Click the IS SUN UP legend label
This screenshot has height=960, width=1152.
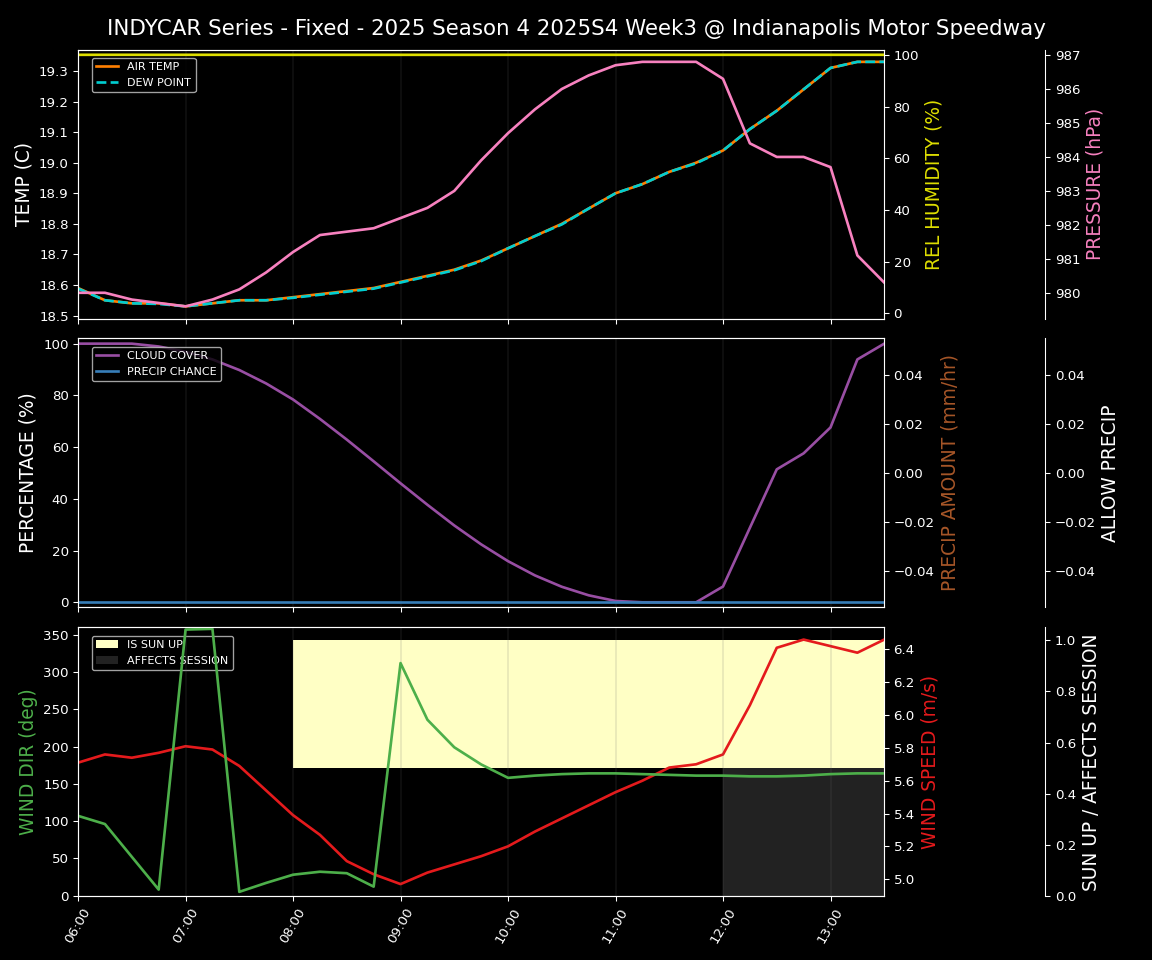155,644
